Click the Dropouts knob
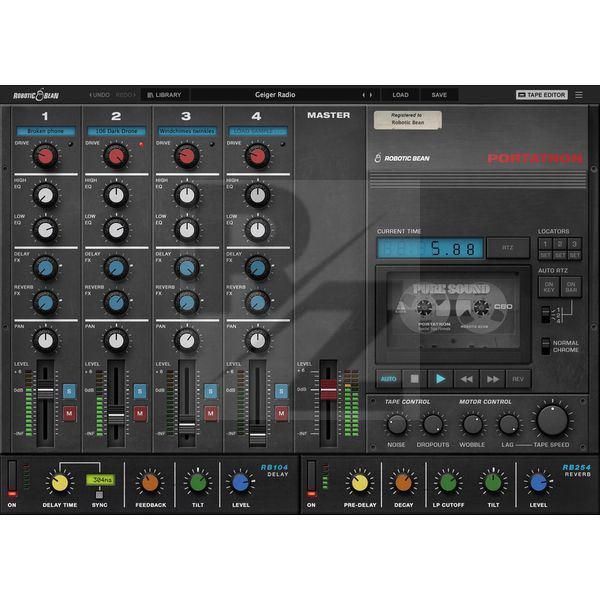The height and width of the screenshot is (600, 600). tap(433, 424)
